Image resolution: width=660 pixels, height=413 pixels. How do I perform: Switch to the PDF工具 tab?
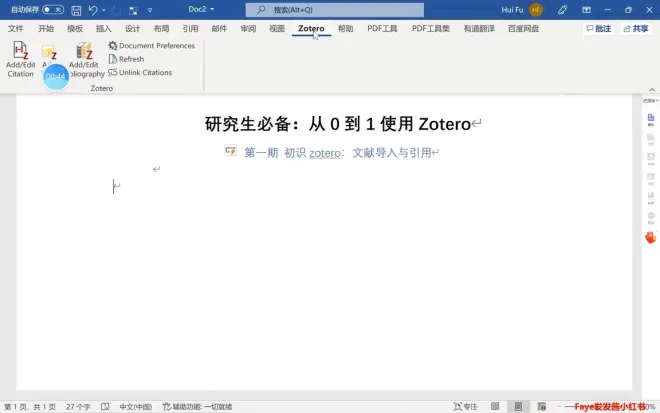[x=382, y=29]
